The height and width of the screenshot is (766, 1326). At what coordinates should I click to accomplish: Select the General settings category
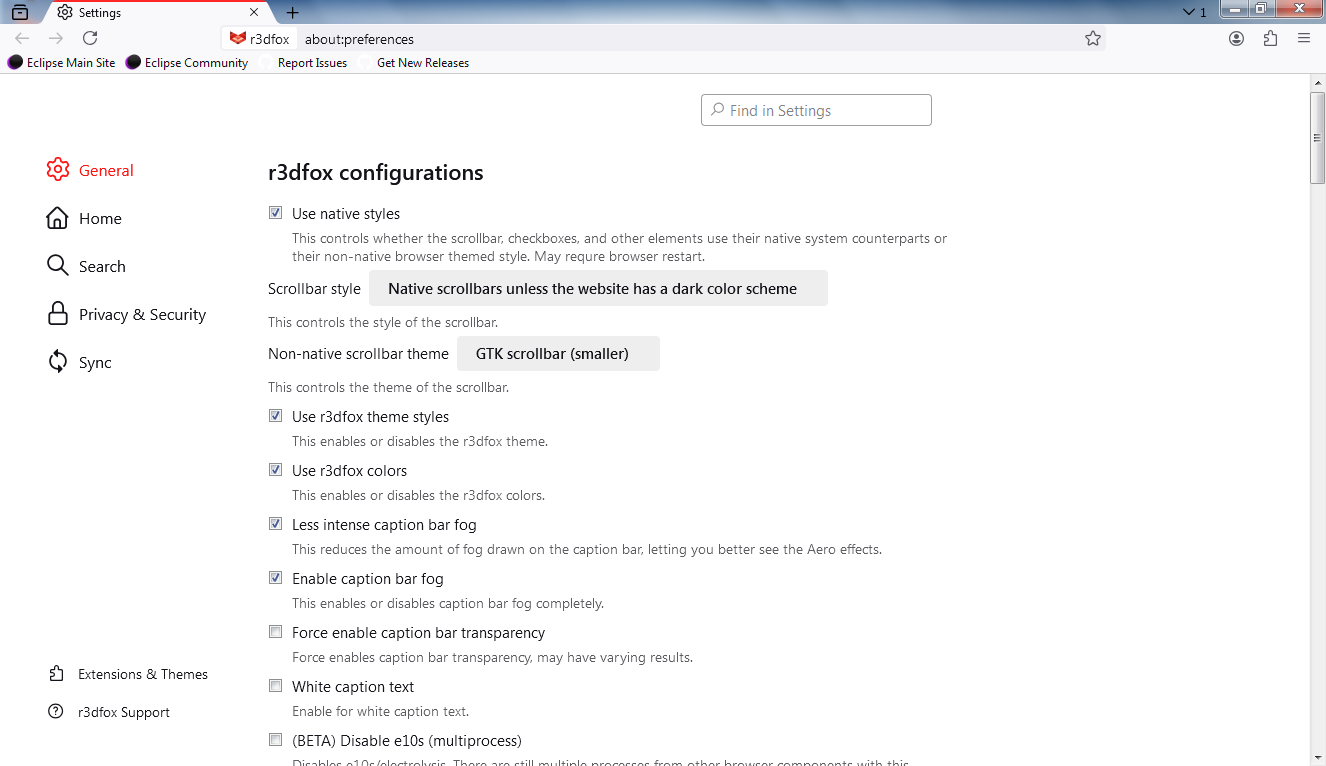point(90,170)
